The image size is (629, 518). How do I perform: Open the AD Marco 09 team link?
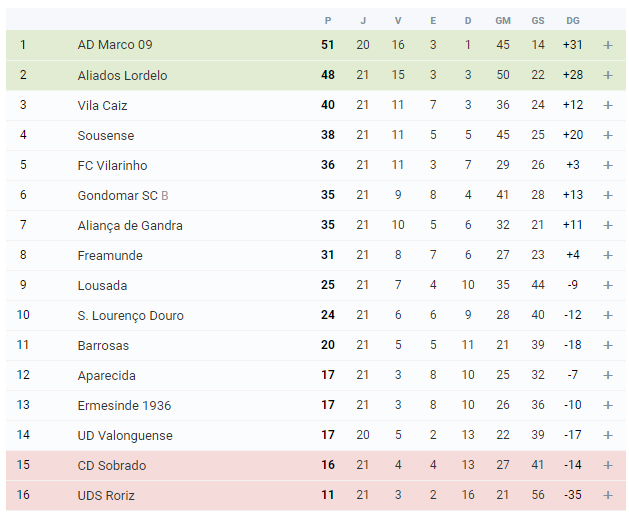coord(115,45)
